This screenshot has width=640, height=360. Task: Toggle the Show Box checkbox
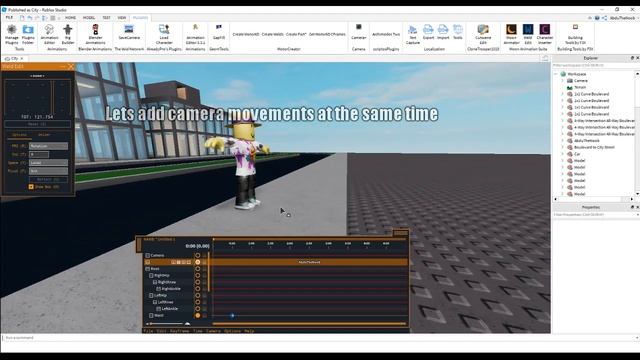[31, 187]
